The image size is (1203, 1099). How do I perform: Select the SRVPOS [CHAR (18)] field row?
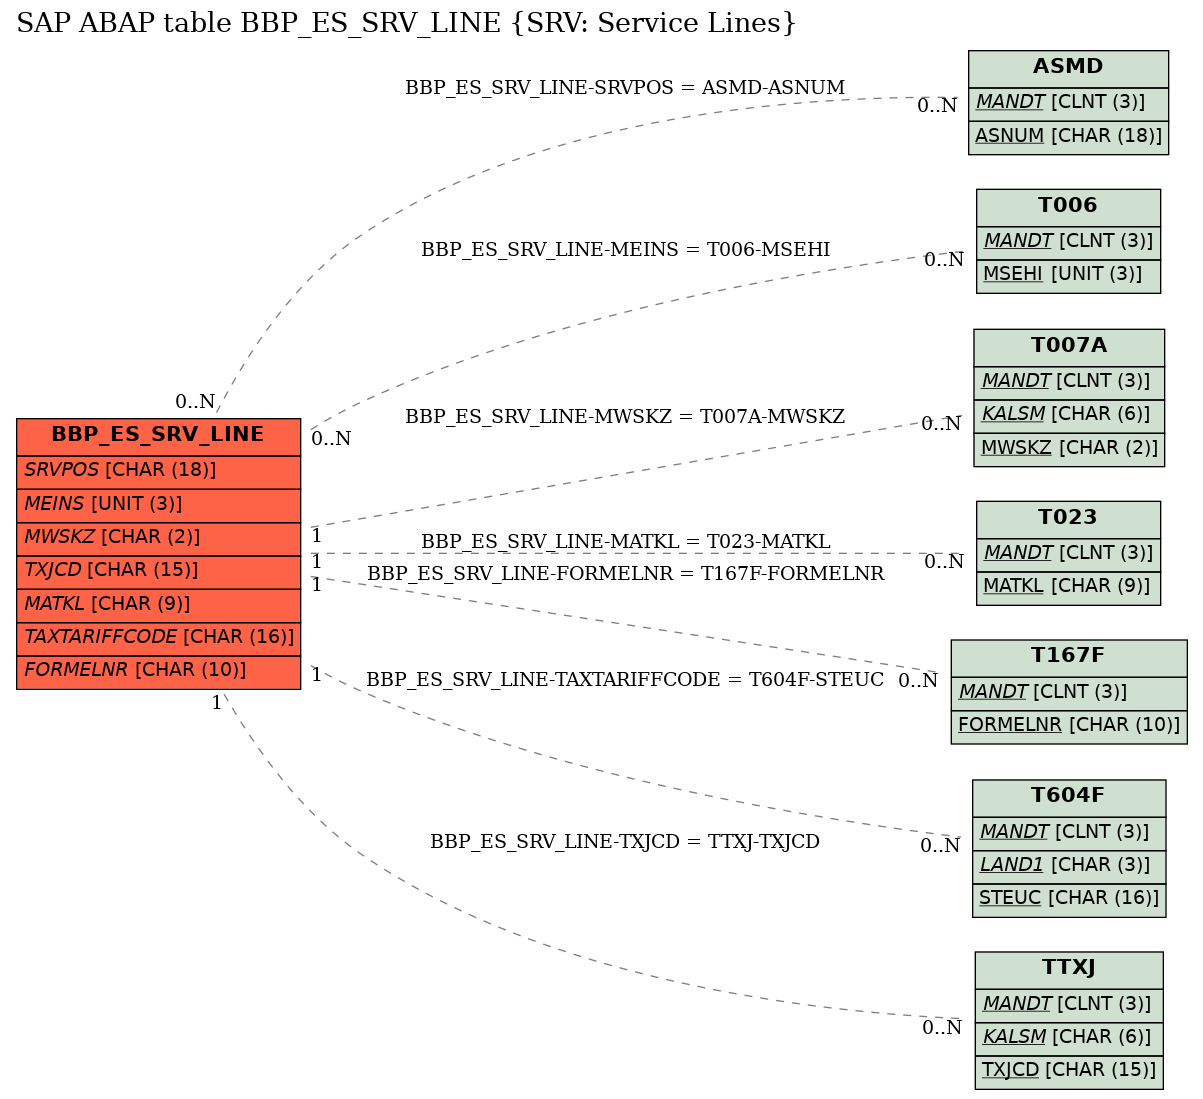(x=158, y=472)
